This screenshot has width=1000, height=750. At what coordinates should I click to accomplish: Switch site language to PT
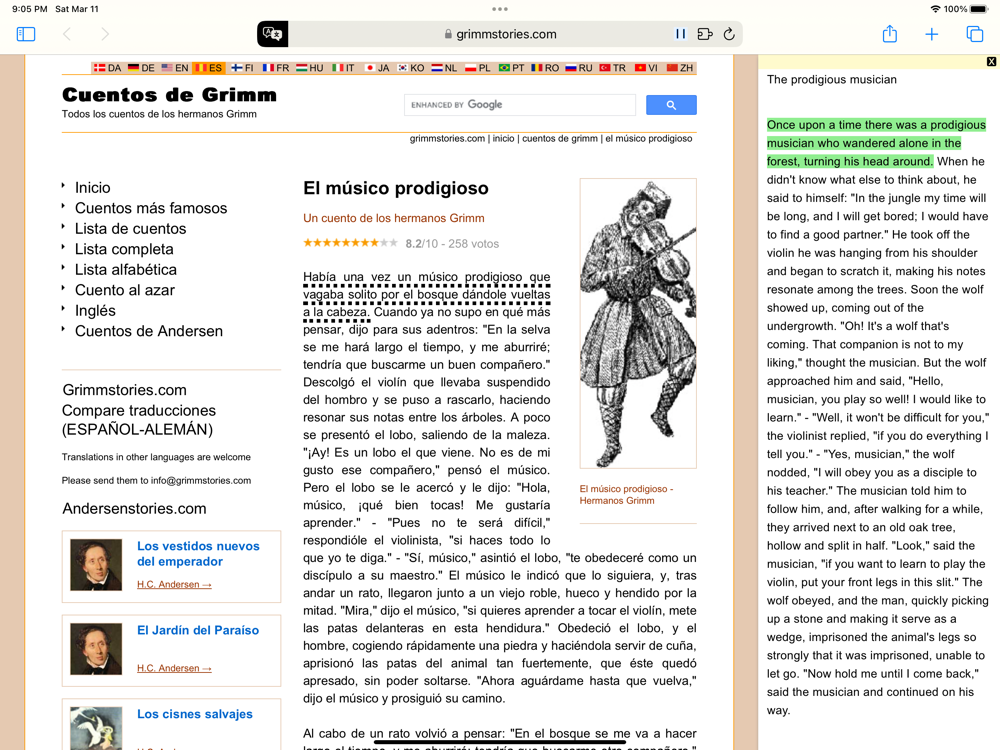(x=511, y=68)
